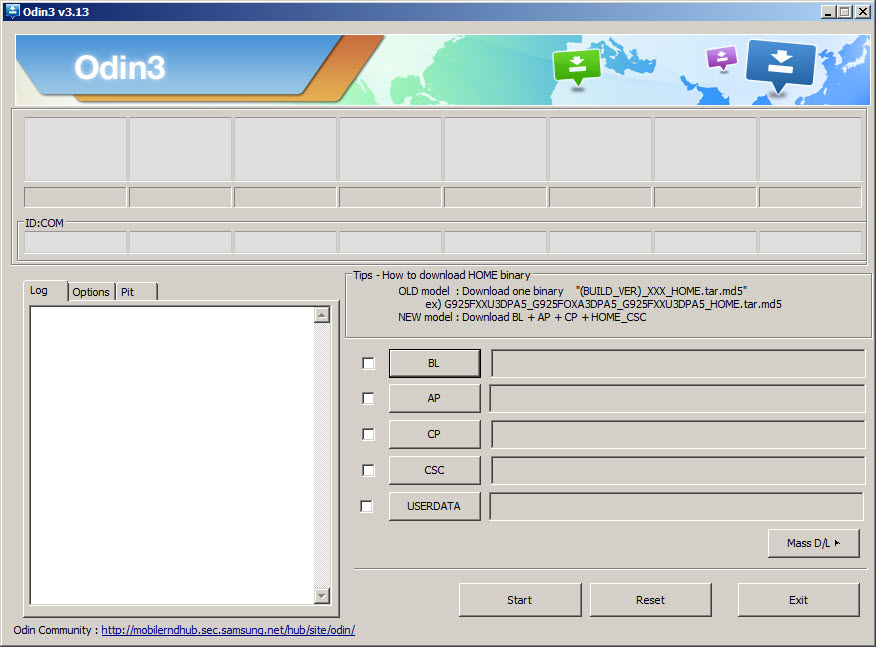Image resolution: width=876 pixels, height=647 pixels.
Task: Browse for a CP file
Action: pyautogui.click(x=434, y=434)
